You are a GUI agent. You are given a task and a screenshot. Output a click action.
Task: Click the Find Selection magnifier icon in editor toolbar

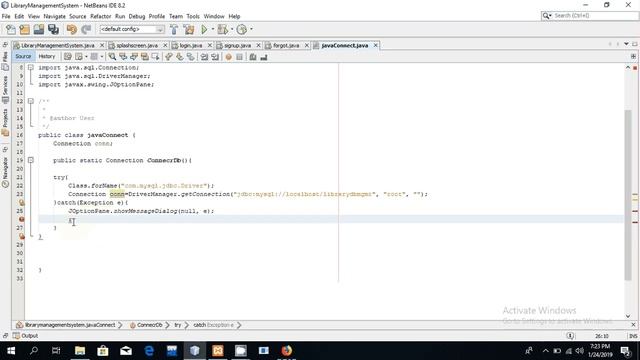[112, 57]
